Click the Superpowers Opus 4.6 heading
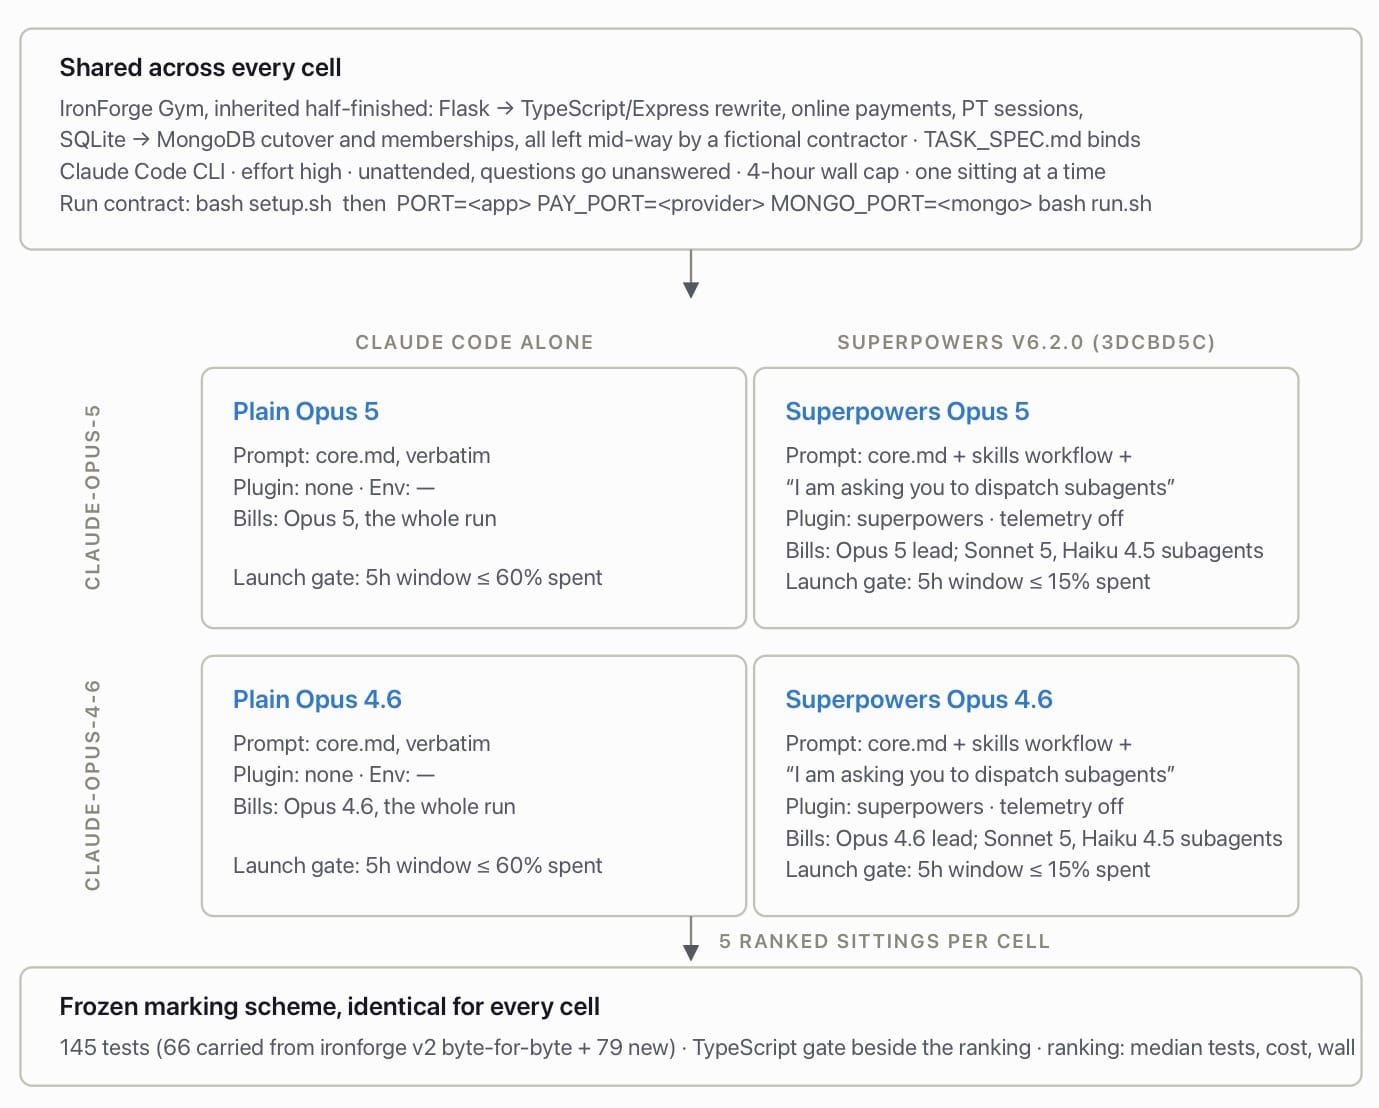 point(919,699)
